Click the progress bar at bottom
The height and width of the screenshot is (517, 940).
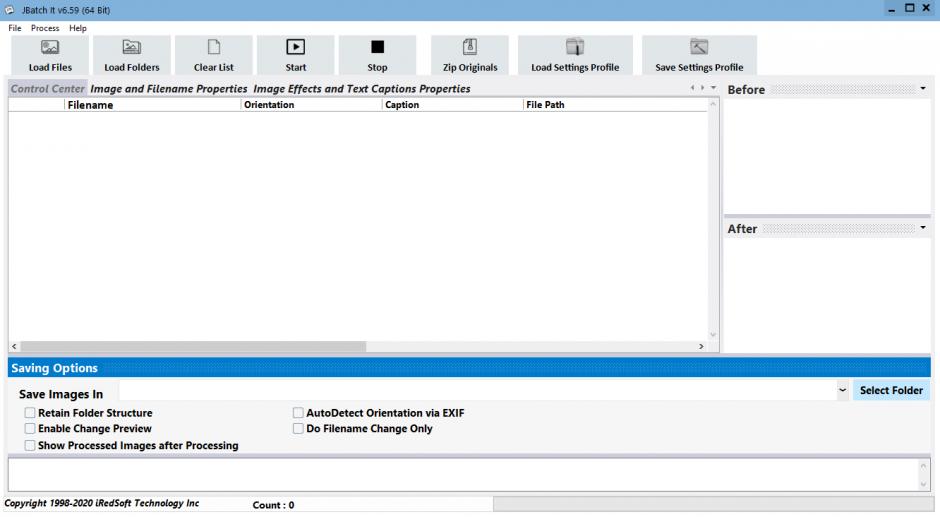(713, 504)
